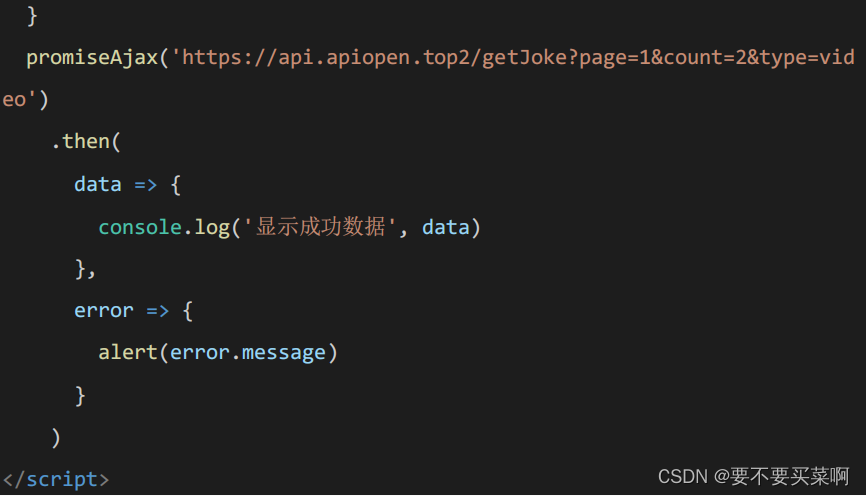This screenshot has height=496, width=866.
Task: Click the error arrow function parameter
Action: coord(103,310)
